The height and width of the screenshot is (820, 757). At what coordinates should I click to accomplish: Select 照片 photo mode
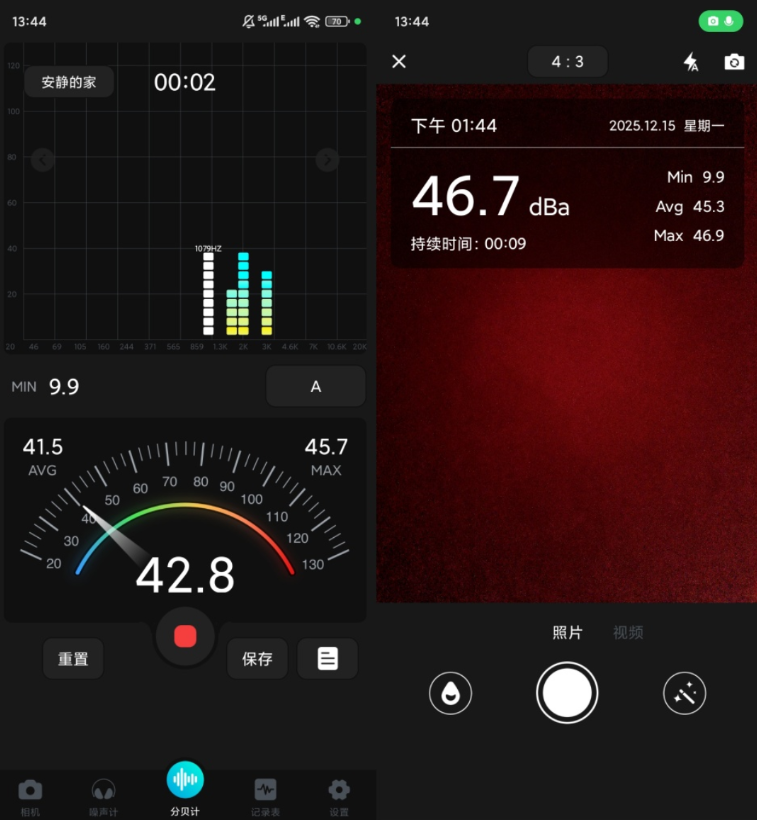[567, 632]
